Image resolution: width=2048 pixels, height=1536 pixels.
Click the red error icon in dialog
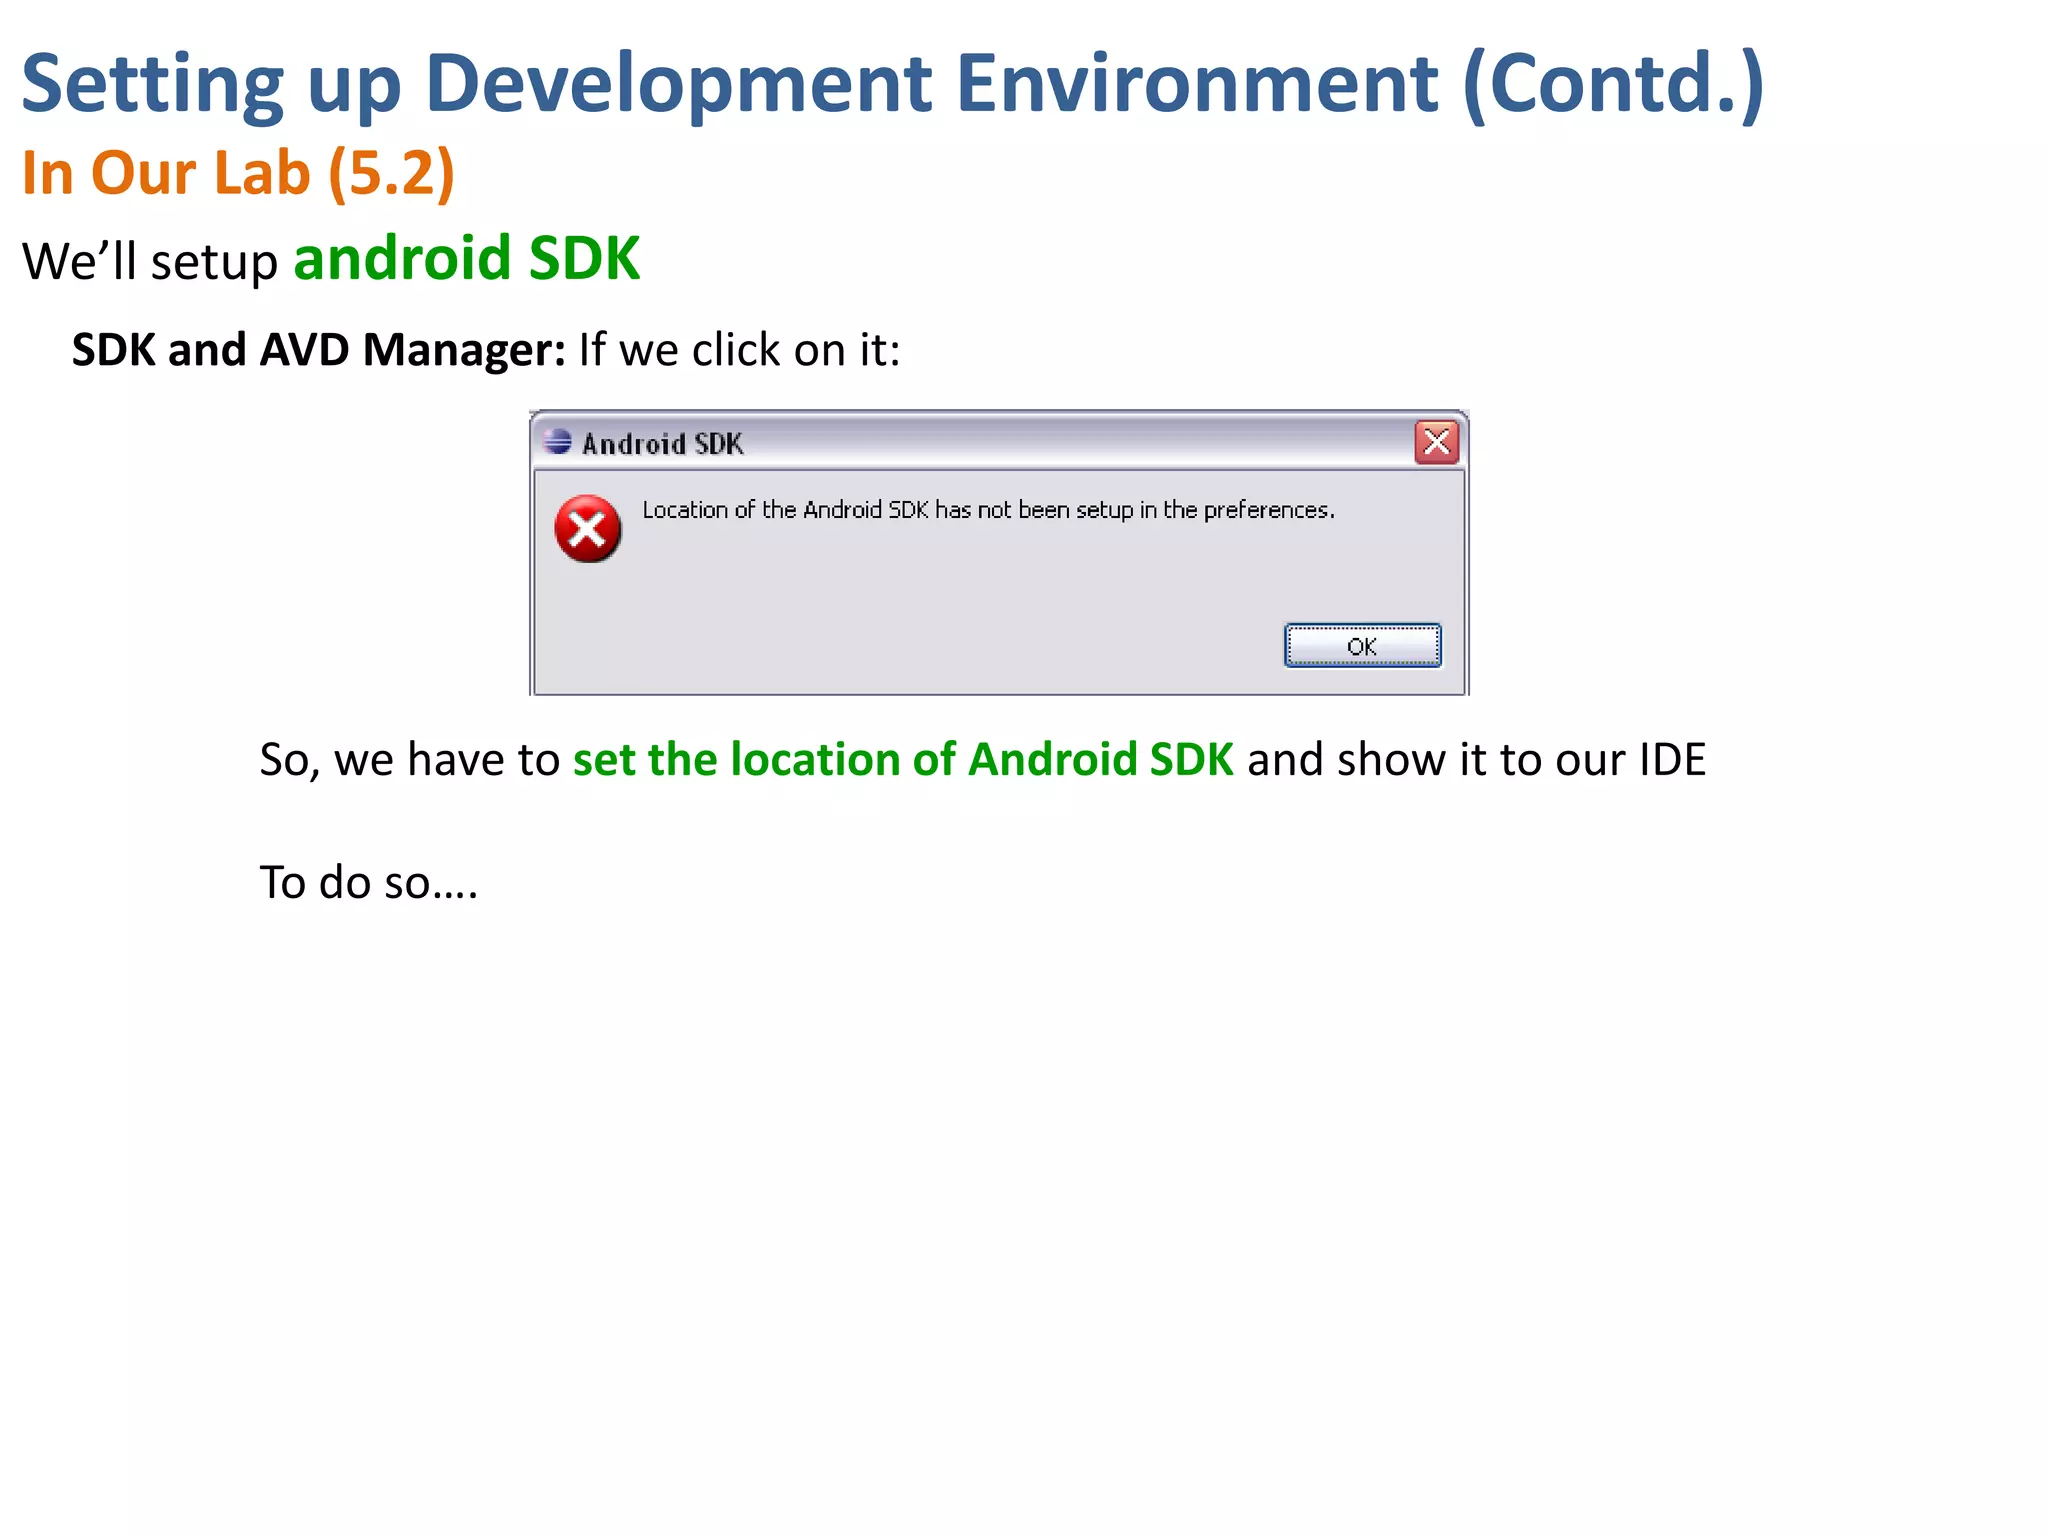(588, 529)
